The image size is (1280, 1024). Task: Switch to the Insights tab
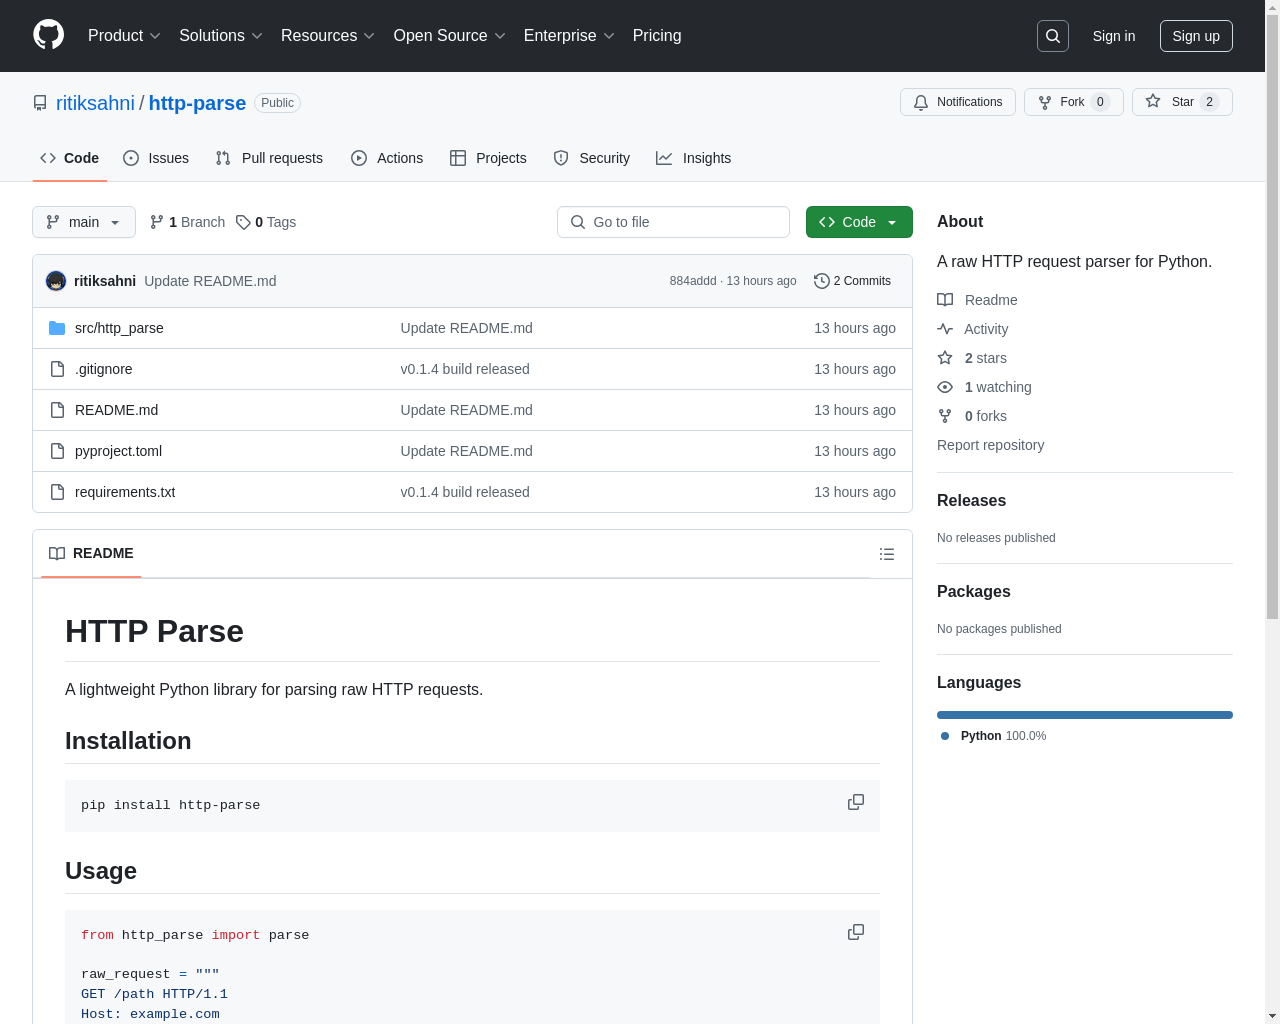click(x=694, y=158)
